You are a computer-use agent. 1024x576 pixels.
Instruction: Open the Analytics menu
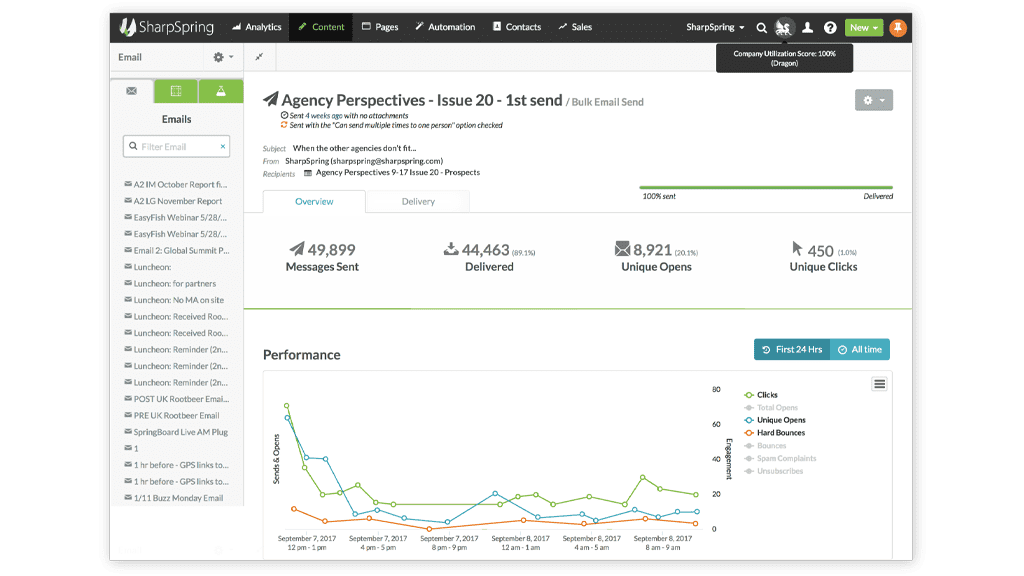click(257, 27)
